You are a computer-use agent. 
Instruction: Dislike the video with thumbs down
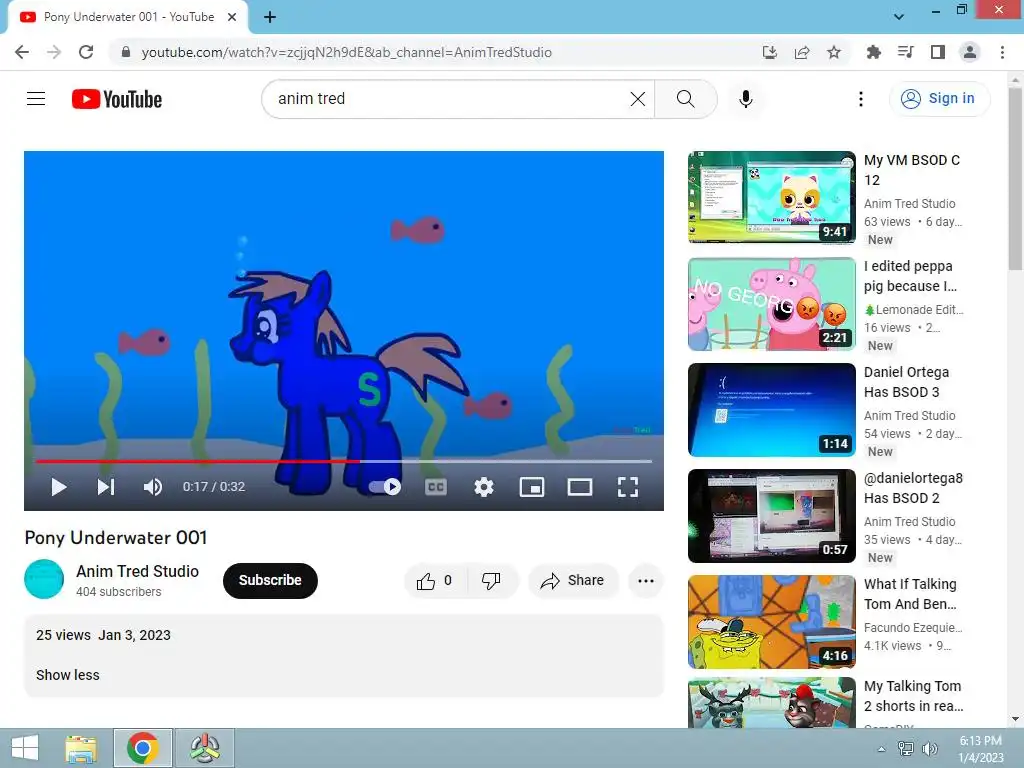pyautogui.click(x=491, y=581)
